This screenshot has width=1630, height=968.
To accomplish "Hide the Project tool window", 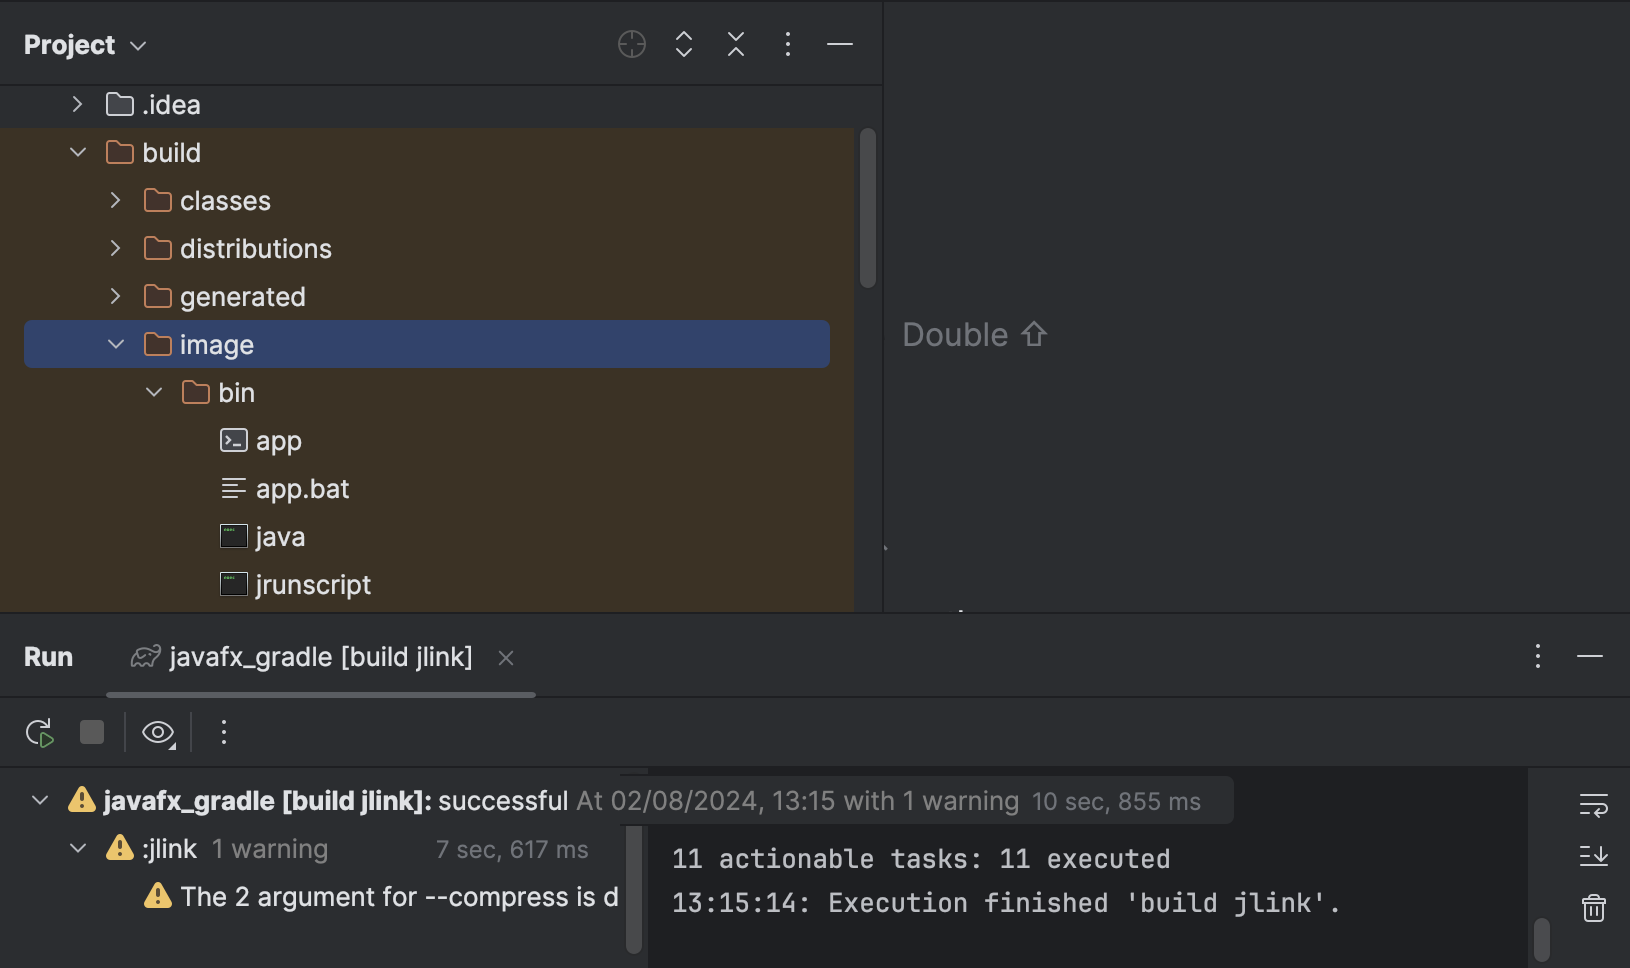I will [x=840, y=44].
